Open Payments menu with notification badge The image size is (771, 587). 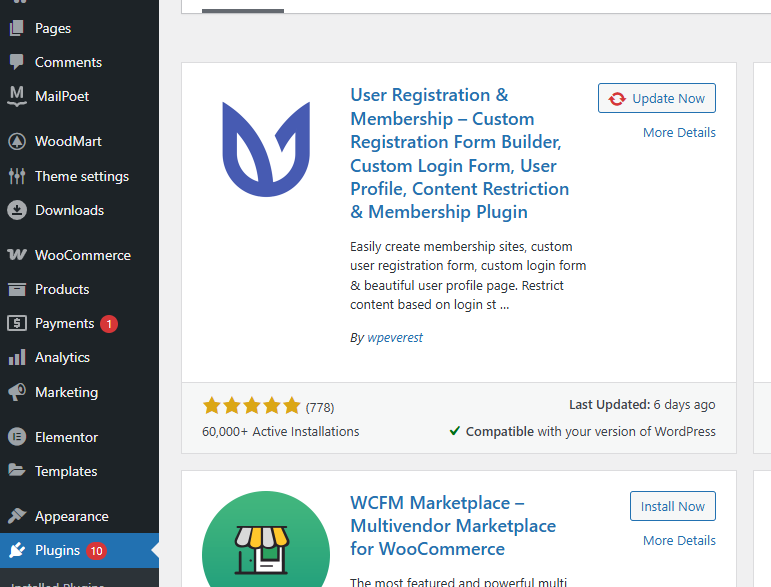(x=65, y=323)
